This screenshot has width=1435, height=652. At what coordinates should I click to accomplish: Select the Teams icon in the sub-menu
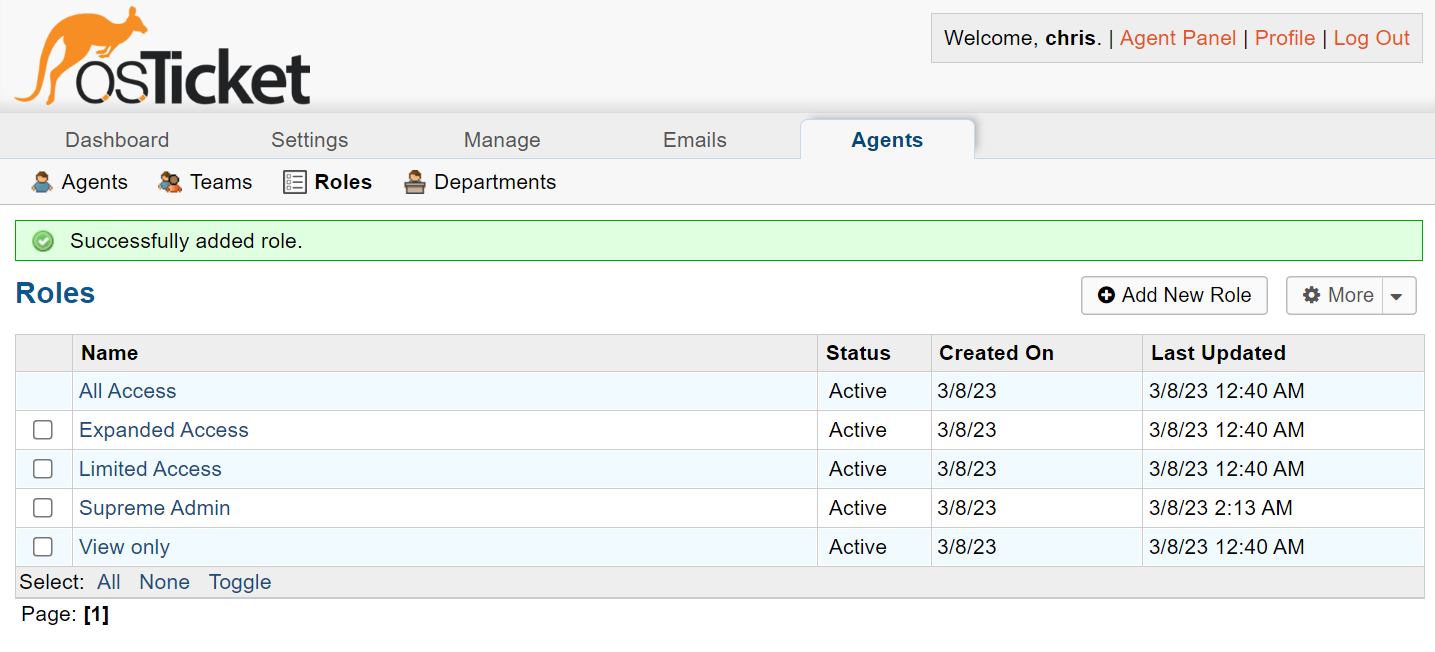(x=169, y=182)
